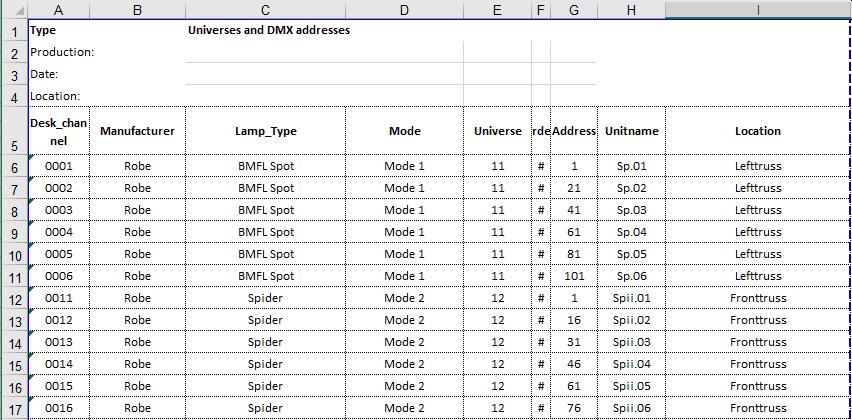Click desk channel cell 0004
This screenshot has height=420, width=852.
click(59, 232)
